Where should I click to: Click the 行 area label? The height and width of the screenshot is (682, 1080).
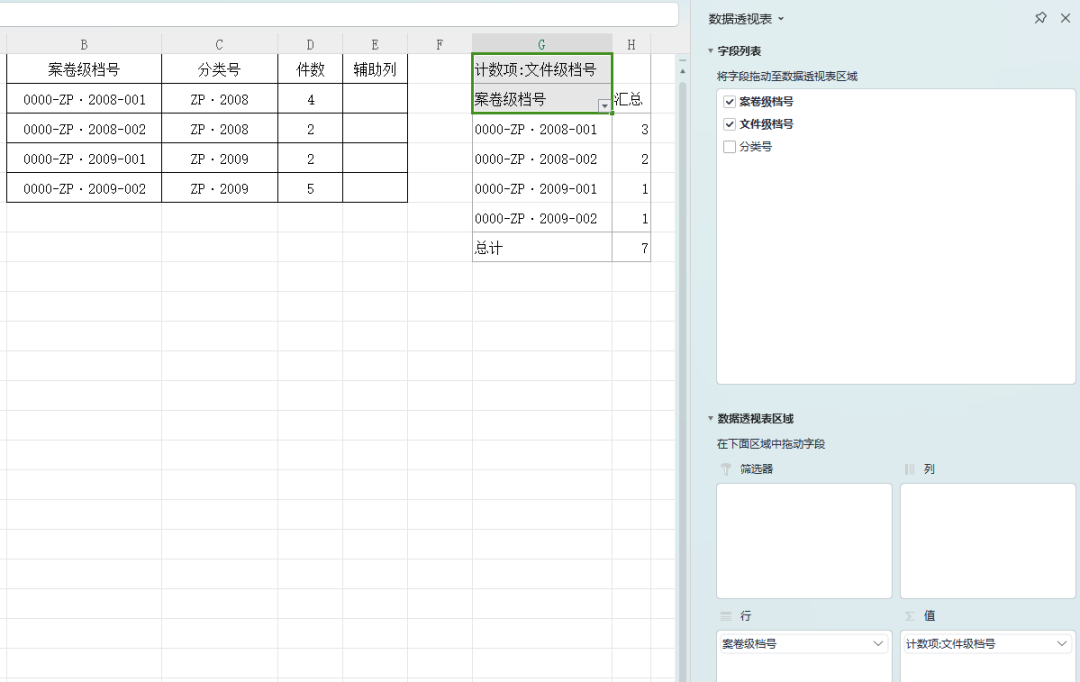click(x=745, y=616)
